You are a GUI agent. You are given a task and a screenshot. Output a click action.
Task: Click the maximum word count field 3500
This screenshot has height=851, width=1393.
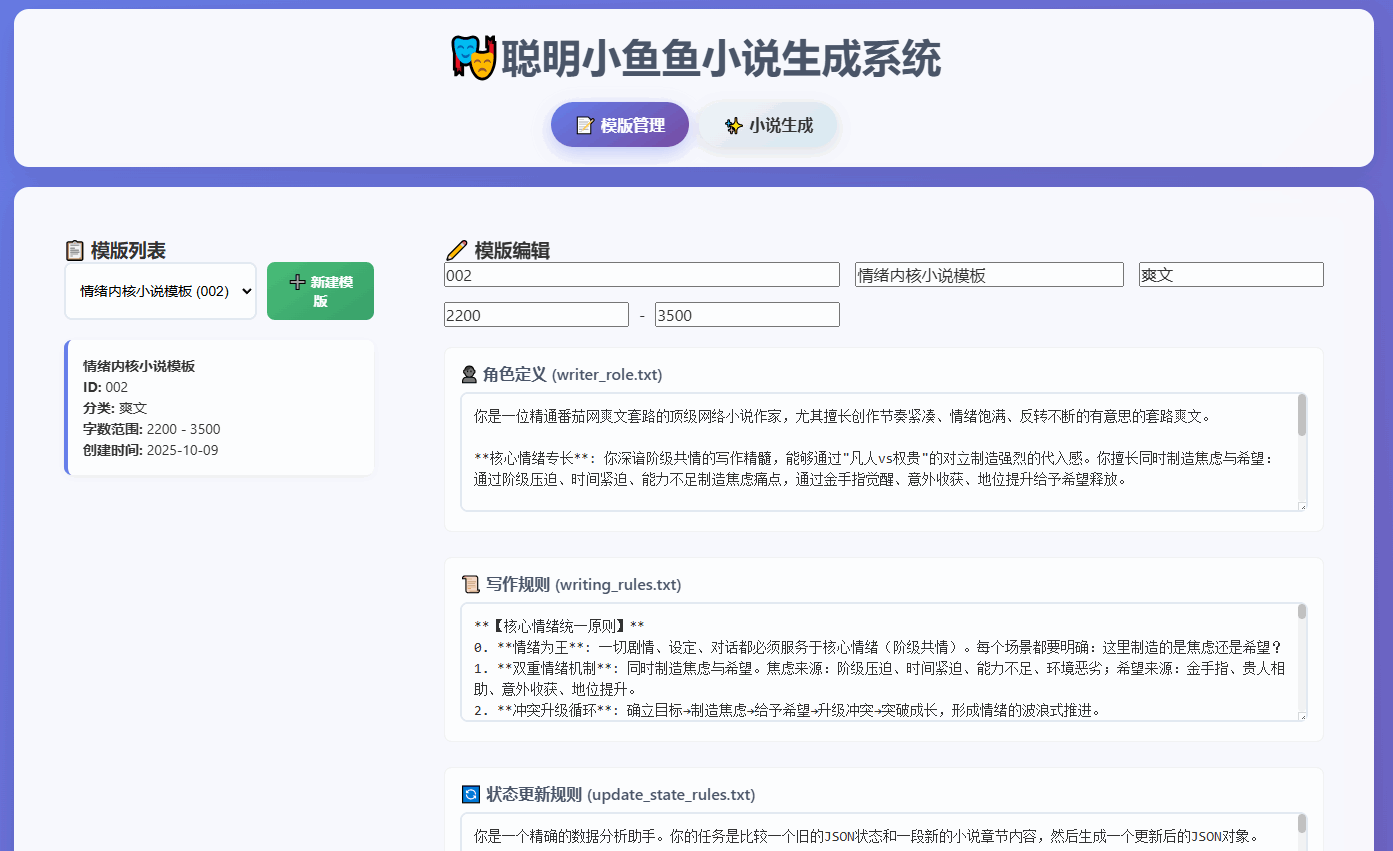pyautogui.click(x=747, y=315)
